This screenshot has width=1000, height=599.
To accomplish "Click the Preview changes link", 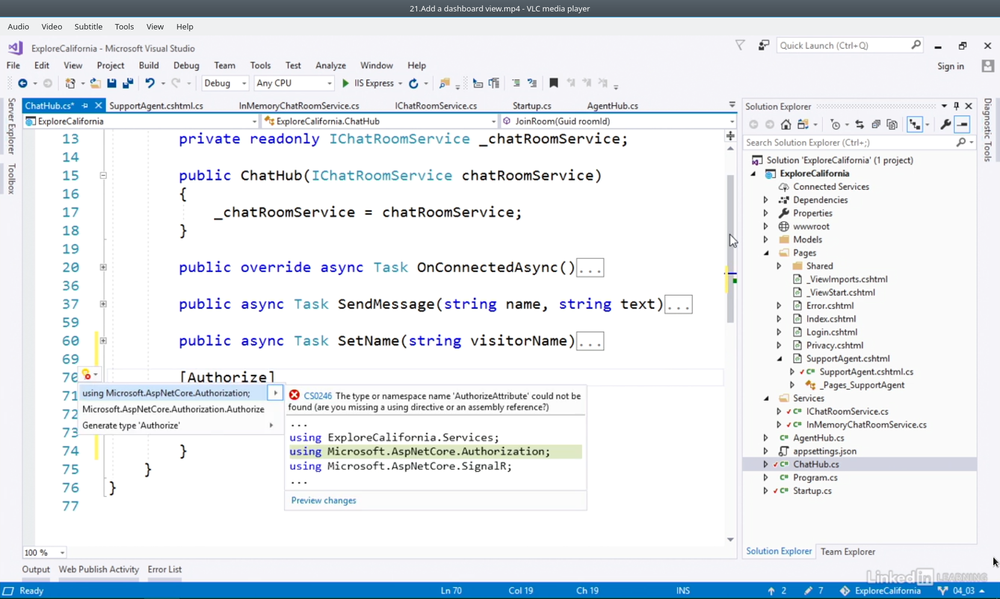I will click(x=323, y=500).
